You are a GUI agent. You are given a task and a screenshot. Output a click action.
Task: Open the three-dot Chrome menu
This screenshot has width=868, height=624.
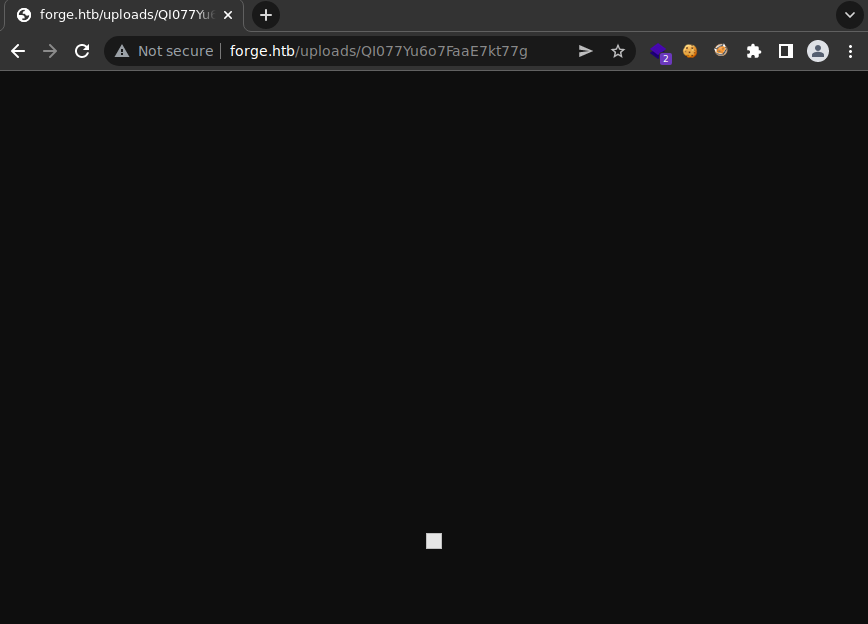tap(850, 51)
